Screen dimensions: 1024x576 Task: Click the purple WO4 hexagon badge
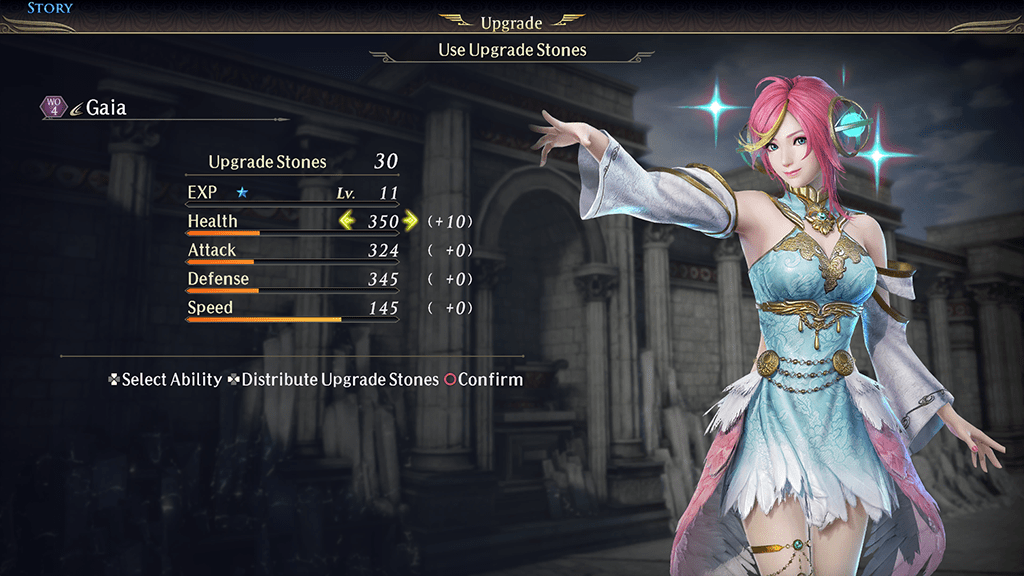pos(54,106)
